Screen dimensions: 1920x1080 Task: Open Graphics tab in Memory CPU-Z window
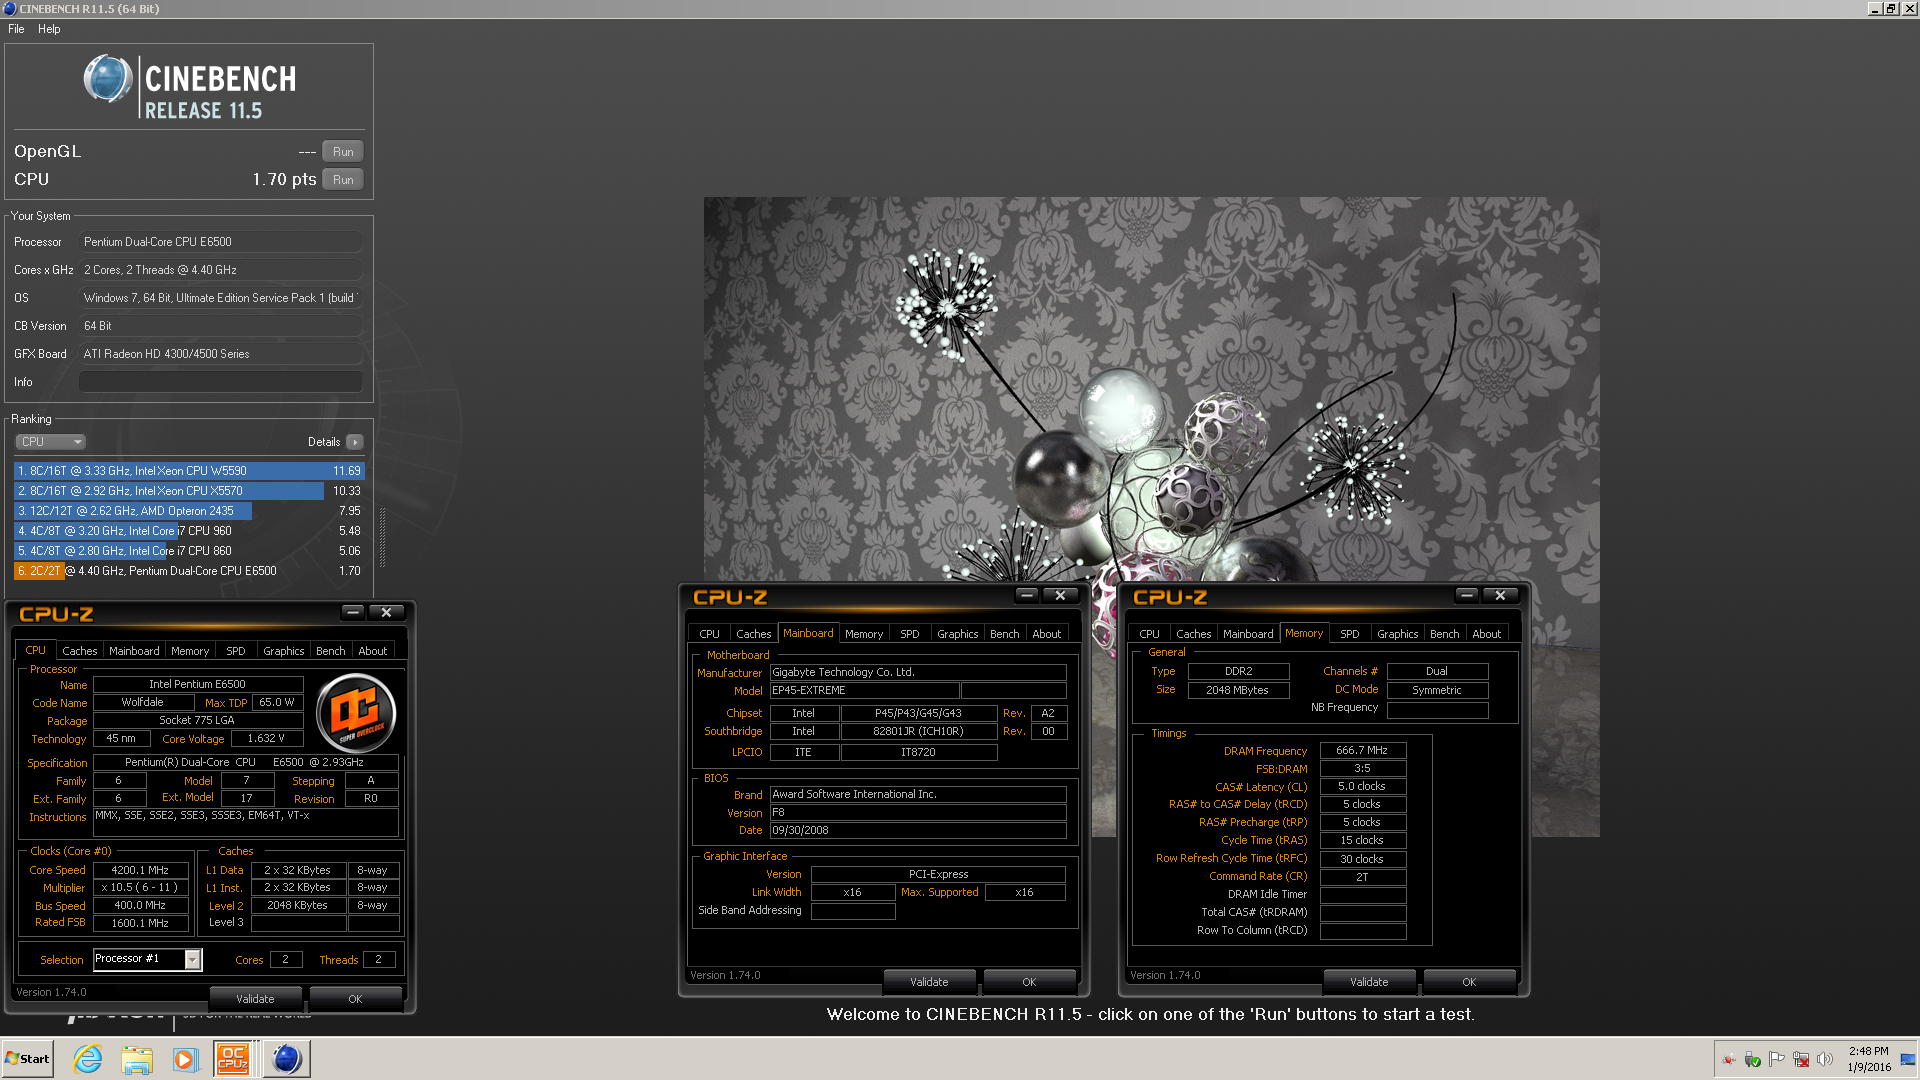(1398, 634)
